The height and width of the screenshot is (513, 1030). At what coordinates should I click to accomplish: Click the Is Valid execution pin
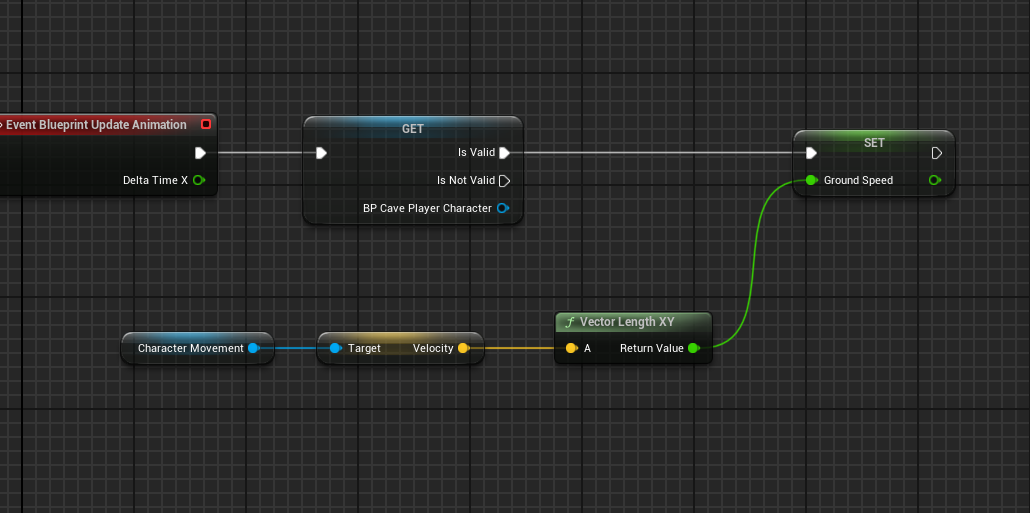[x=504, y=153]
